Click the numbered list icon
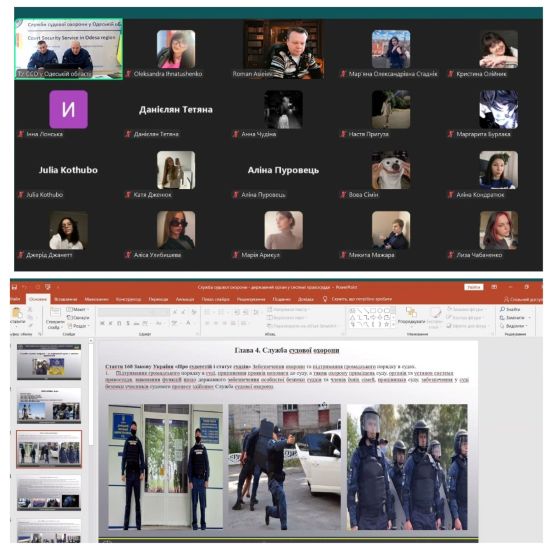Screen dimensions: 550x550 point(221,311)
